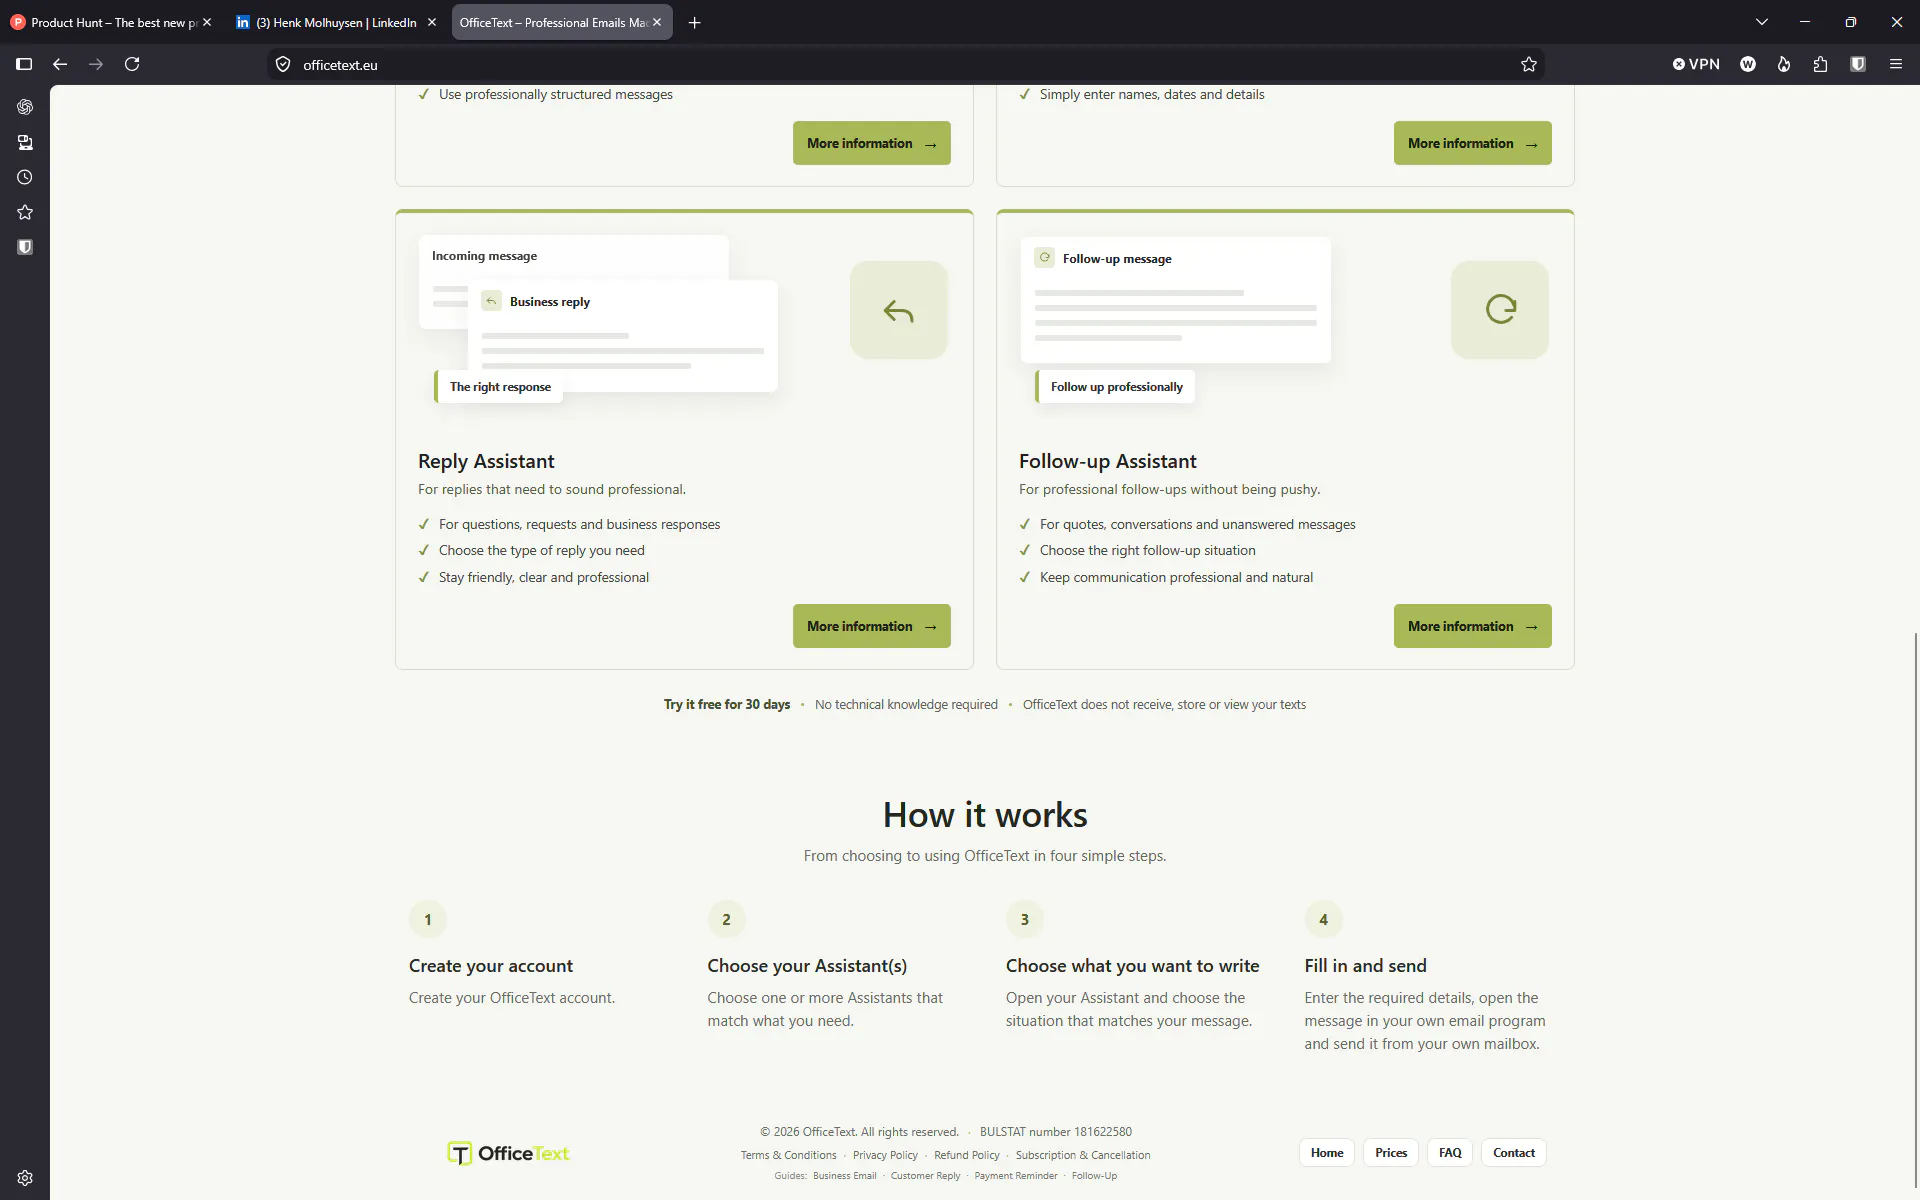Click the 'How it works' heading
The width and height of the screenshot is (1920, 1200).
coord(985,815)
